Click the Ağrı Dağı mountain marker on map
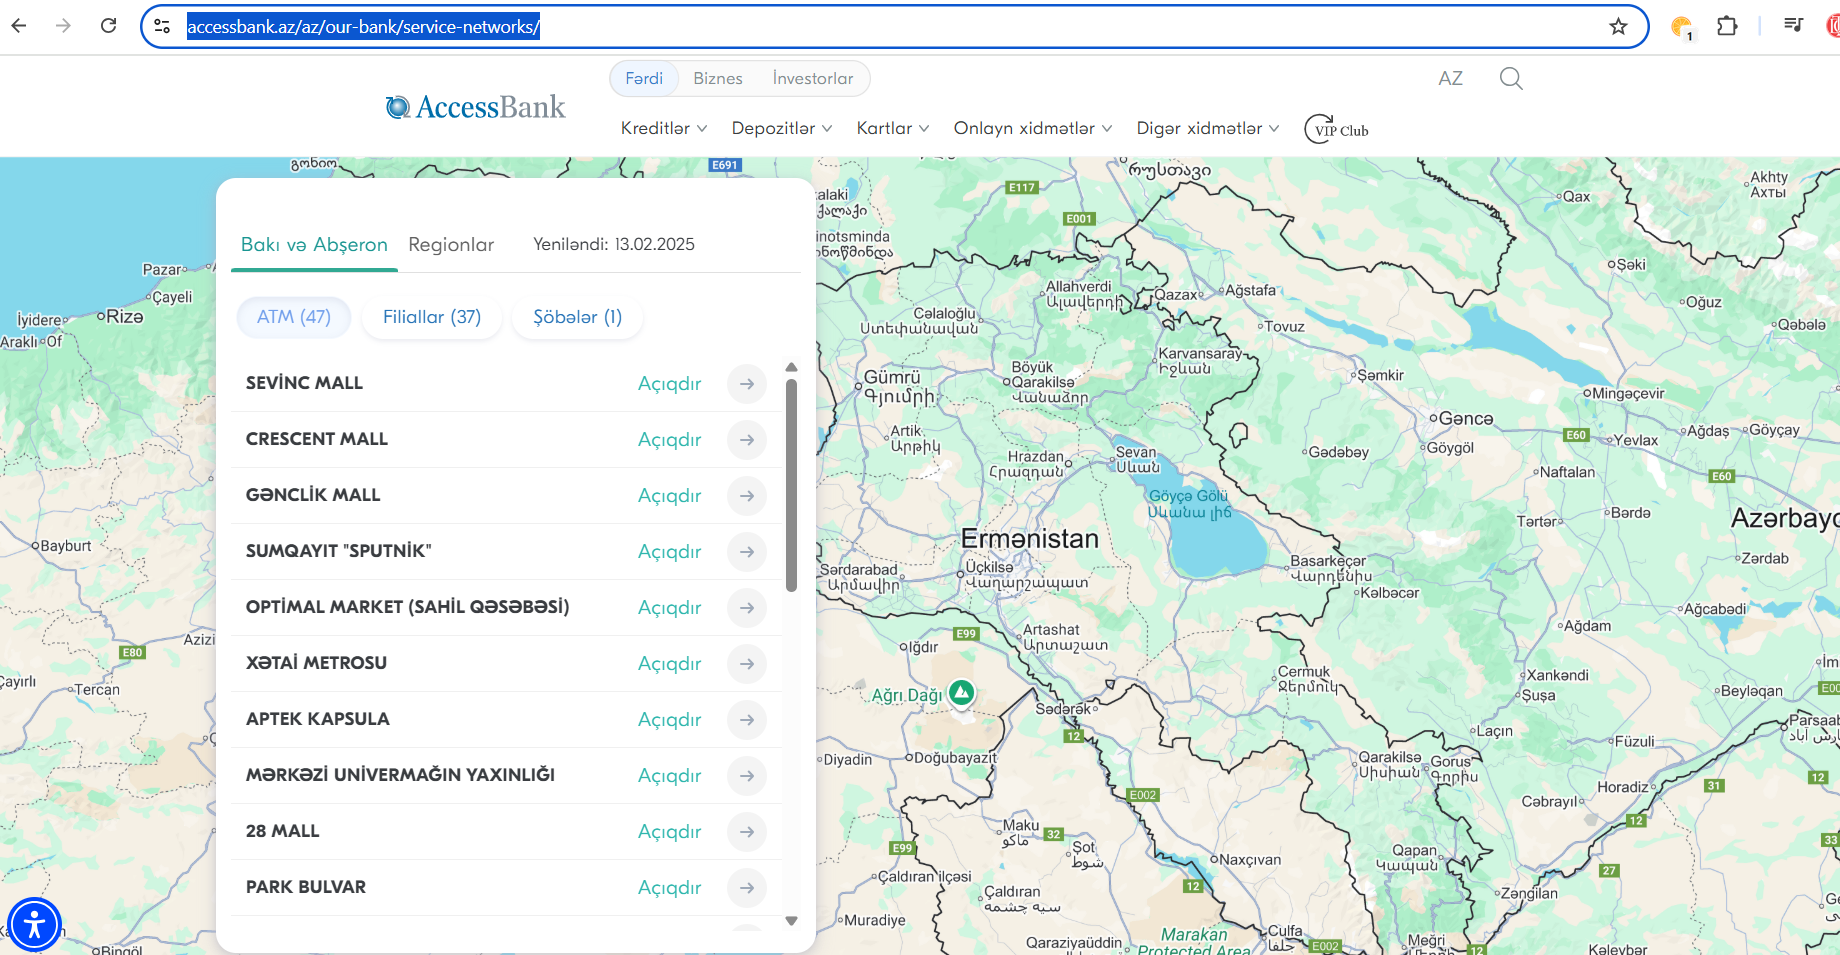 pyautogui.click(x=961, y=692)
